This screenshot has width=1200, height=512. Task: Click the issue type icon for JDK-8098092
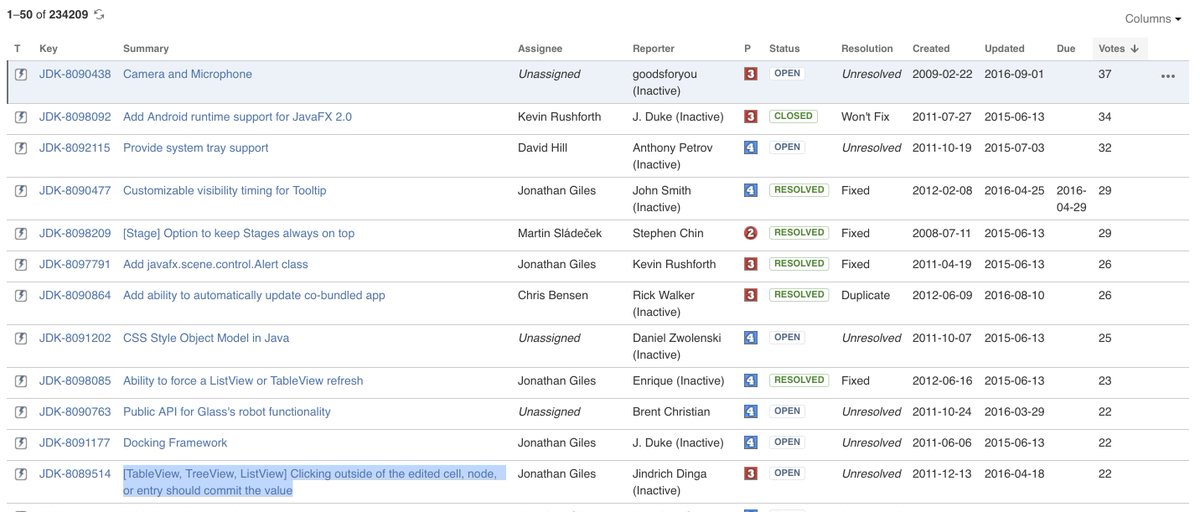point(21,117)
